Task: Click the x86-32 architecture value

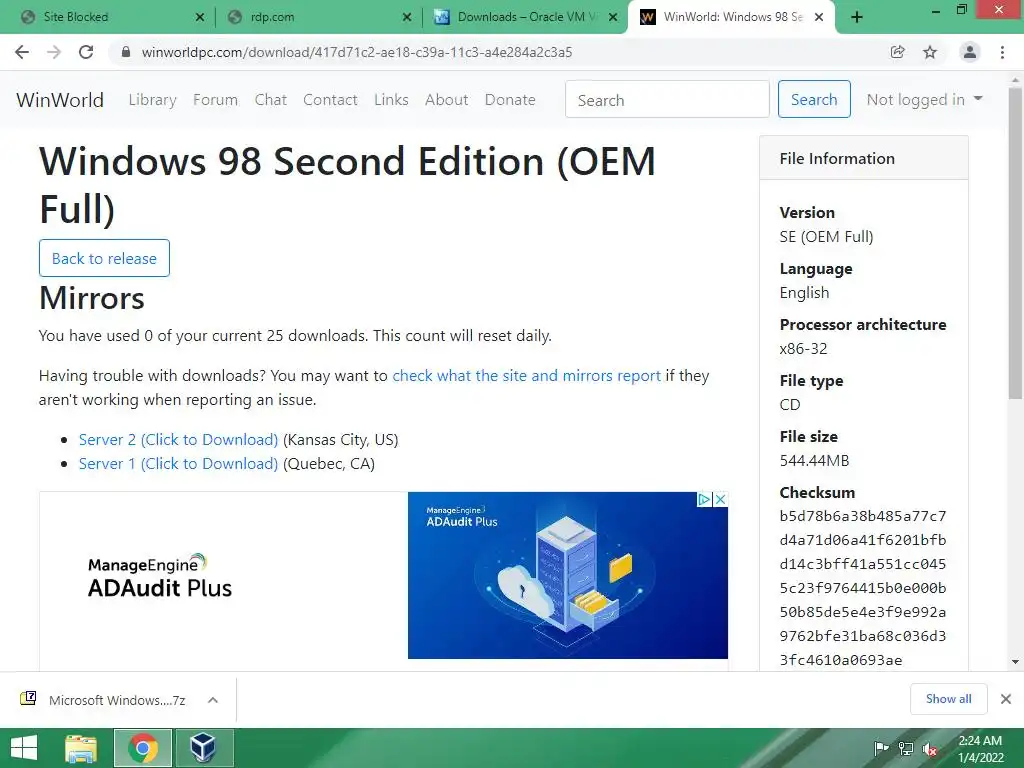Action: pos(803,349)
